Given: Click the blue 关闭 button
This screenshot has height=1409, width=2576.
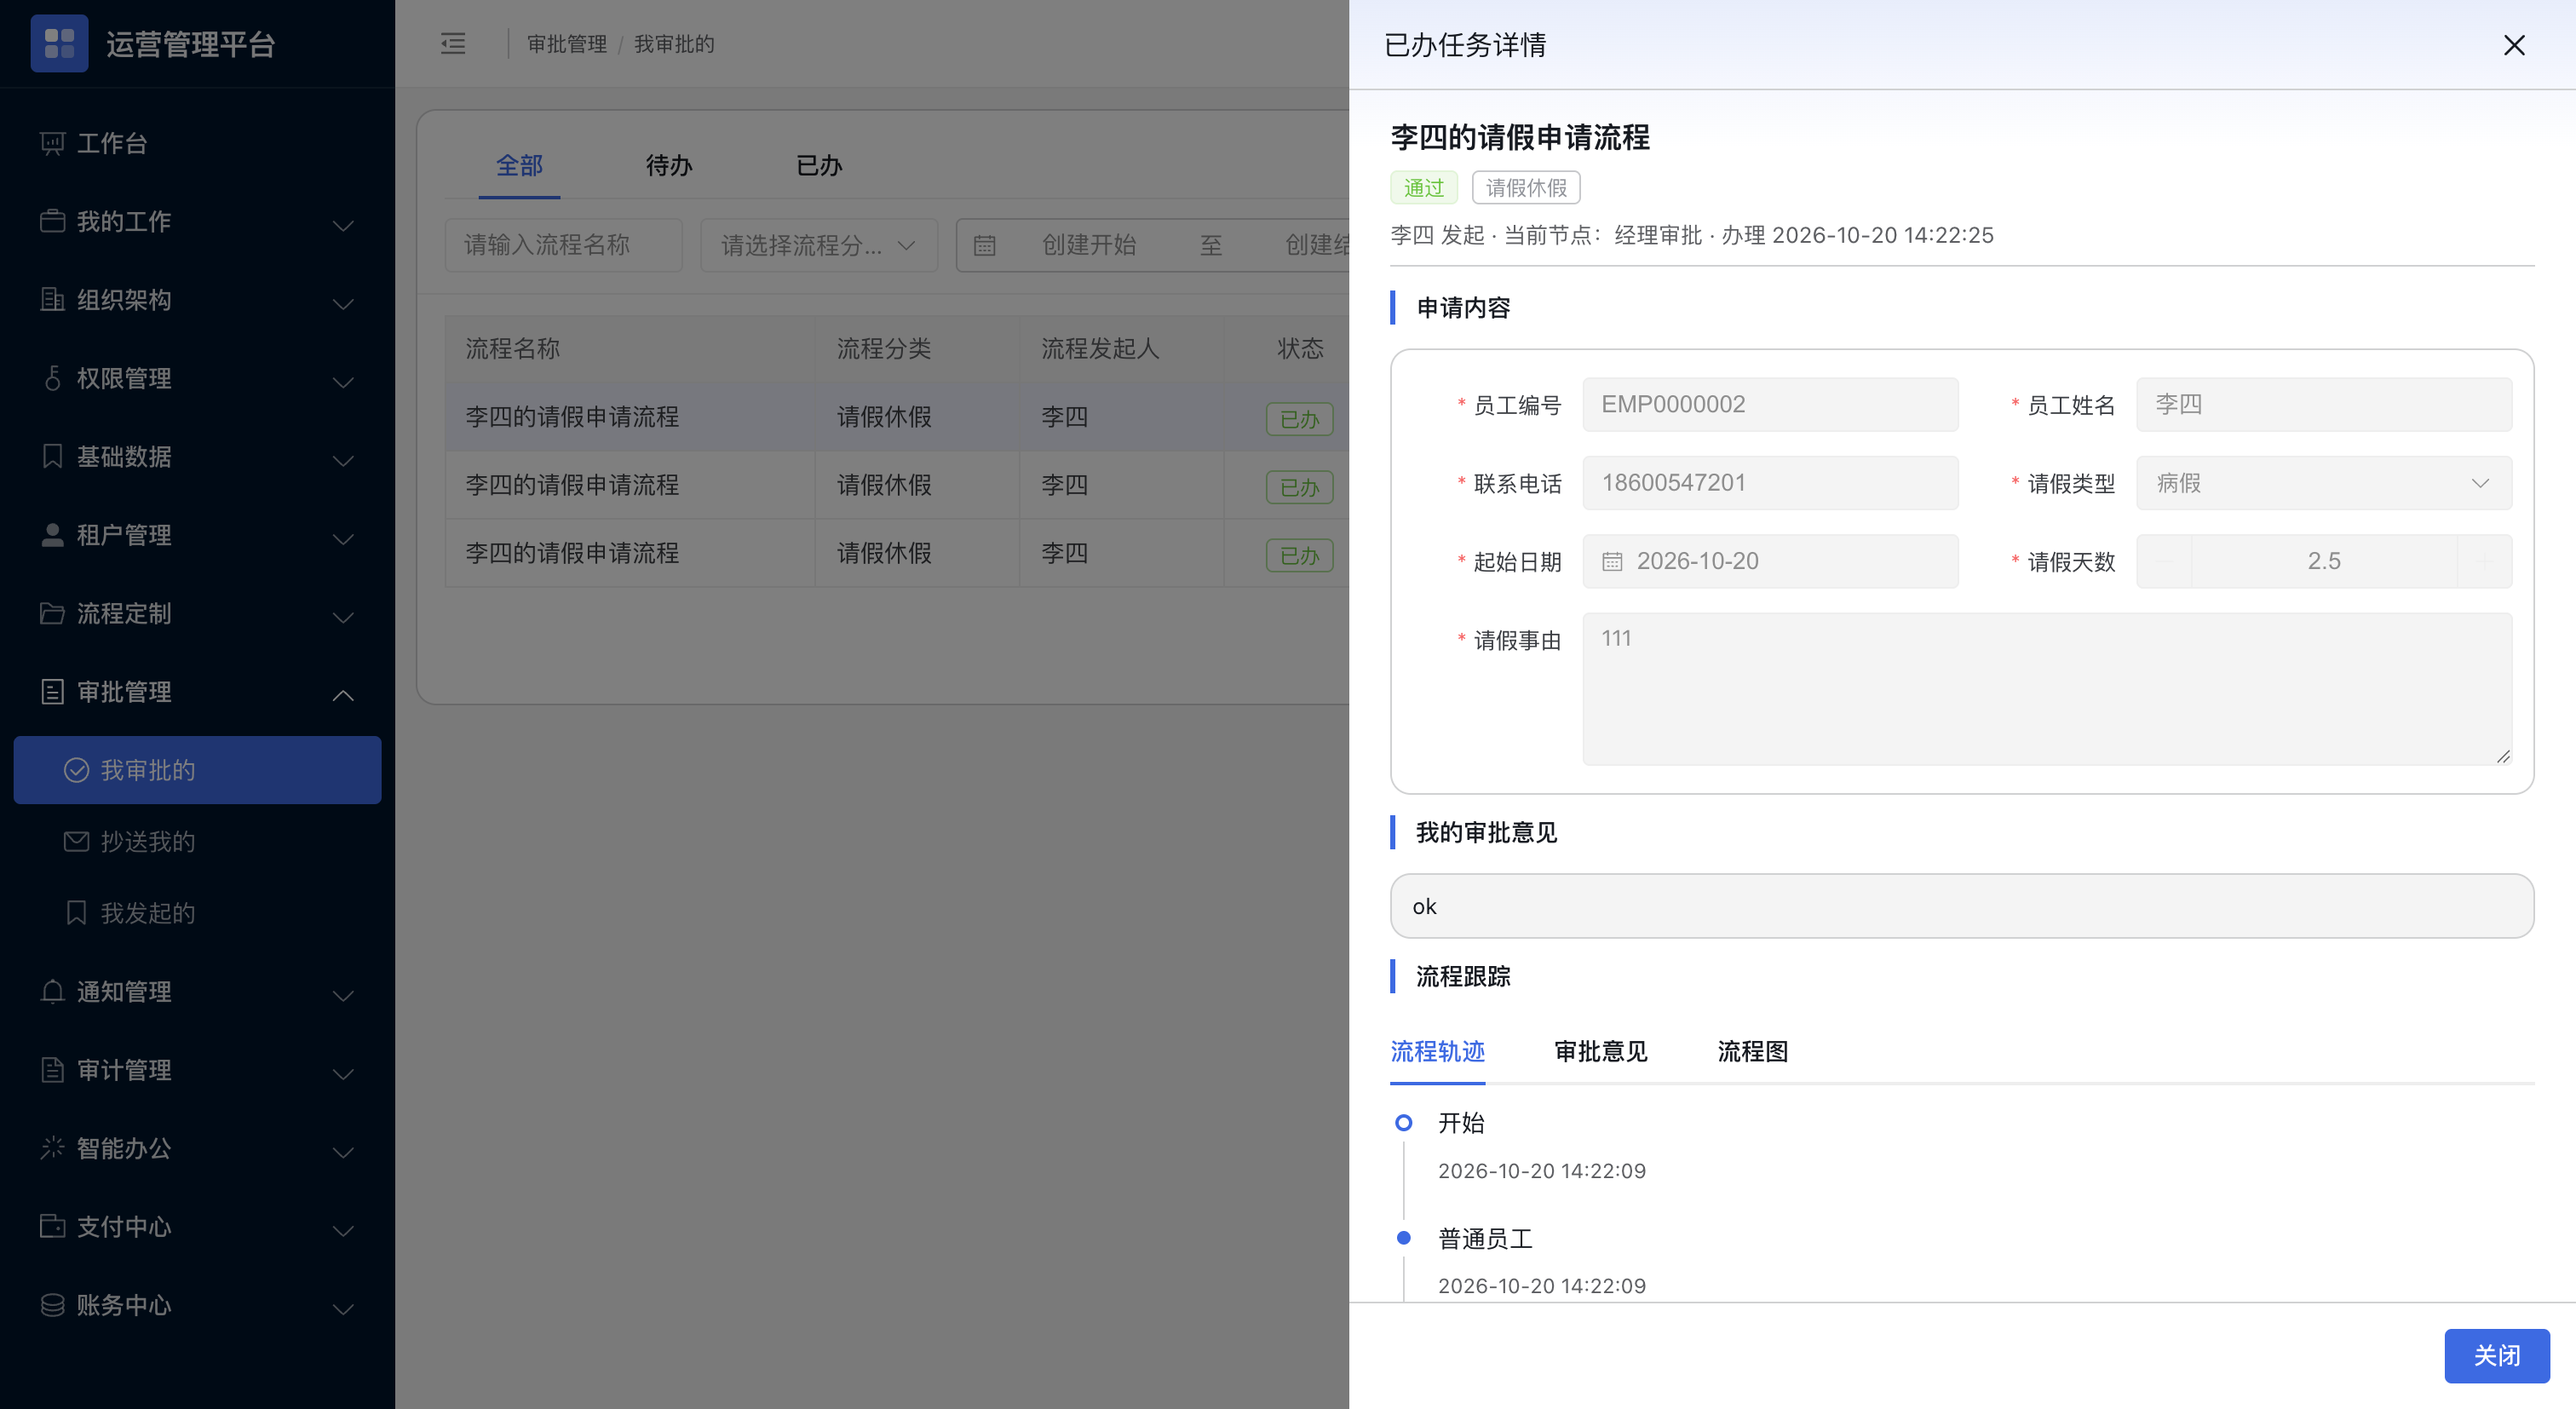Looking at the screenshot, I should click(2496, 1355).
